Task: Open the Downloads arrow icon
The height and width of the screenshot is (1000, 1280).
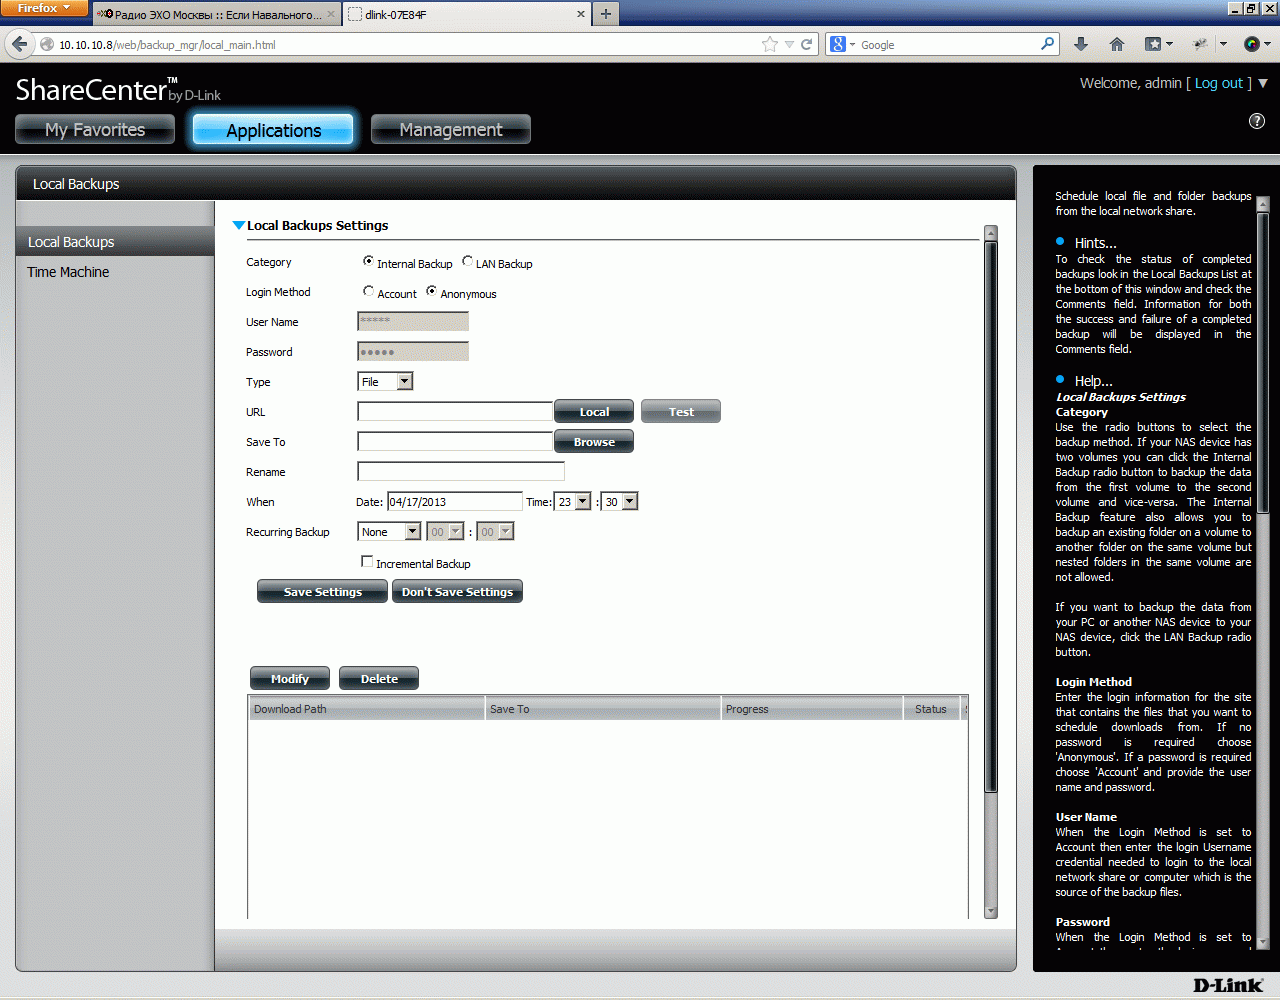Action: click(1081, 44)
